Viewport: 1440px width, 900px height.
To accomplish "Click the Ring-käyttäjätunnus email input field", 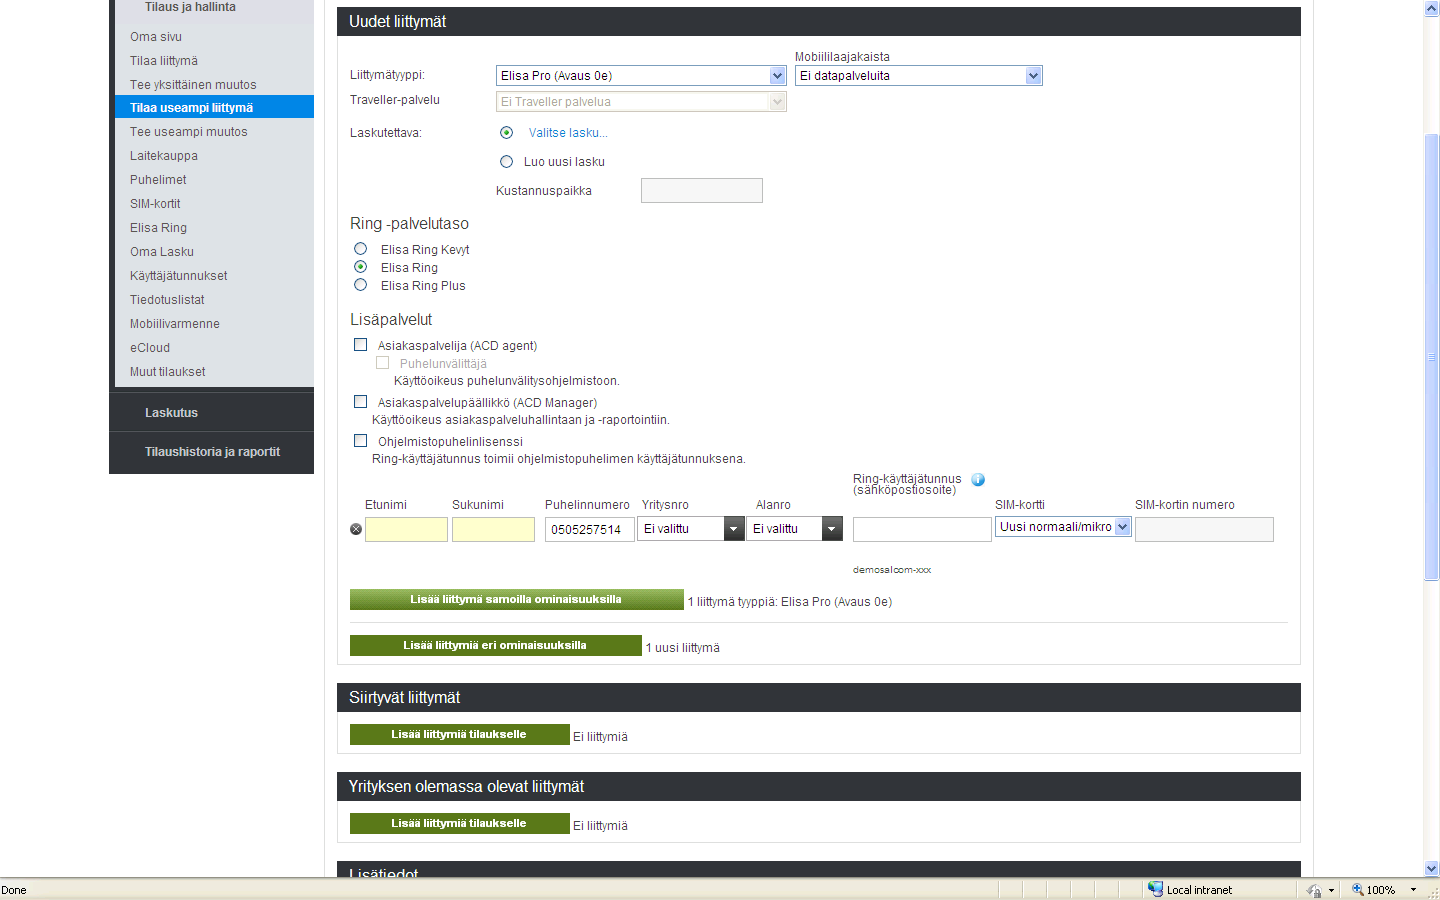I will 922,530.
